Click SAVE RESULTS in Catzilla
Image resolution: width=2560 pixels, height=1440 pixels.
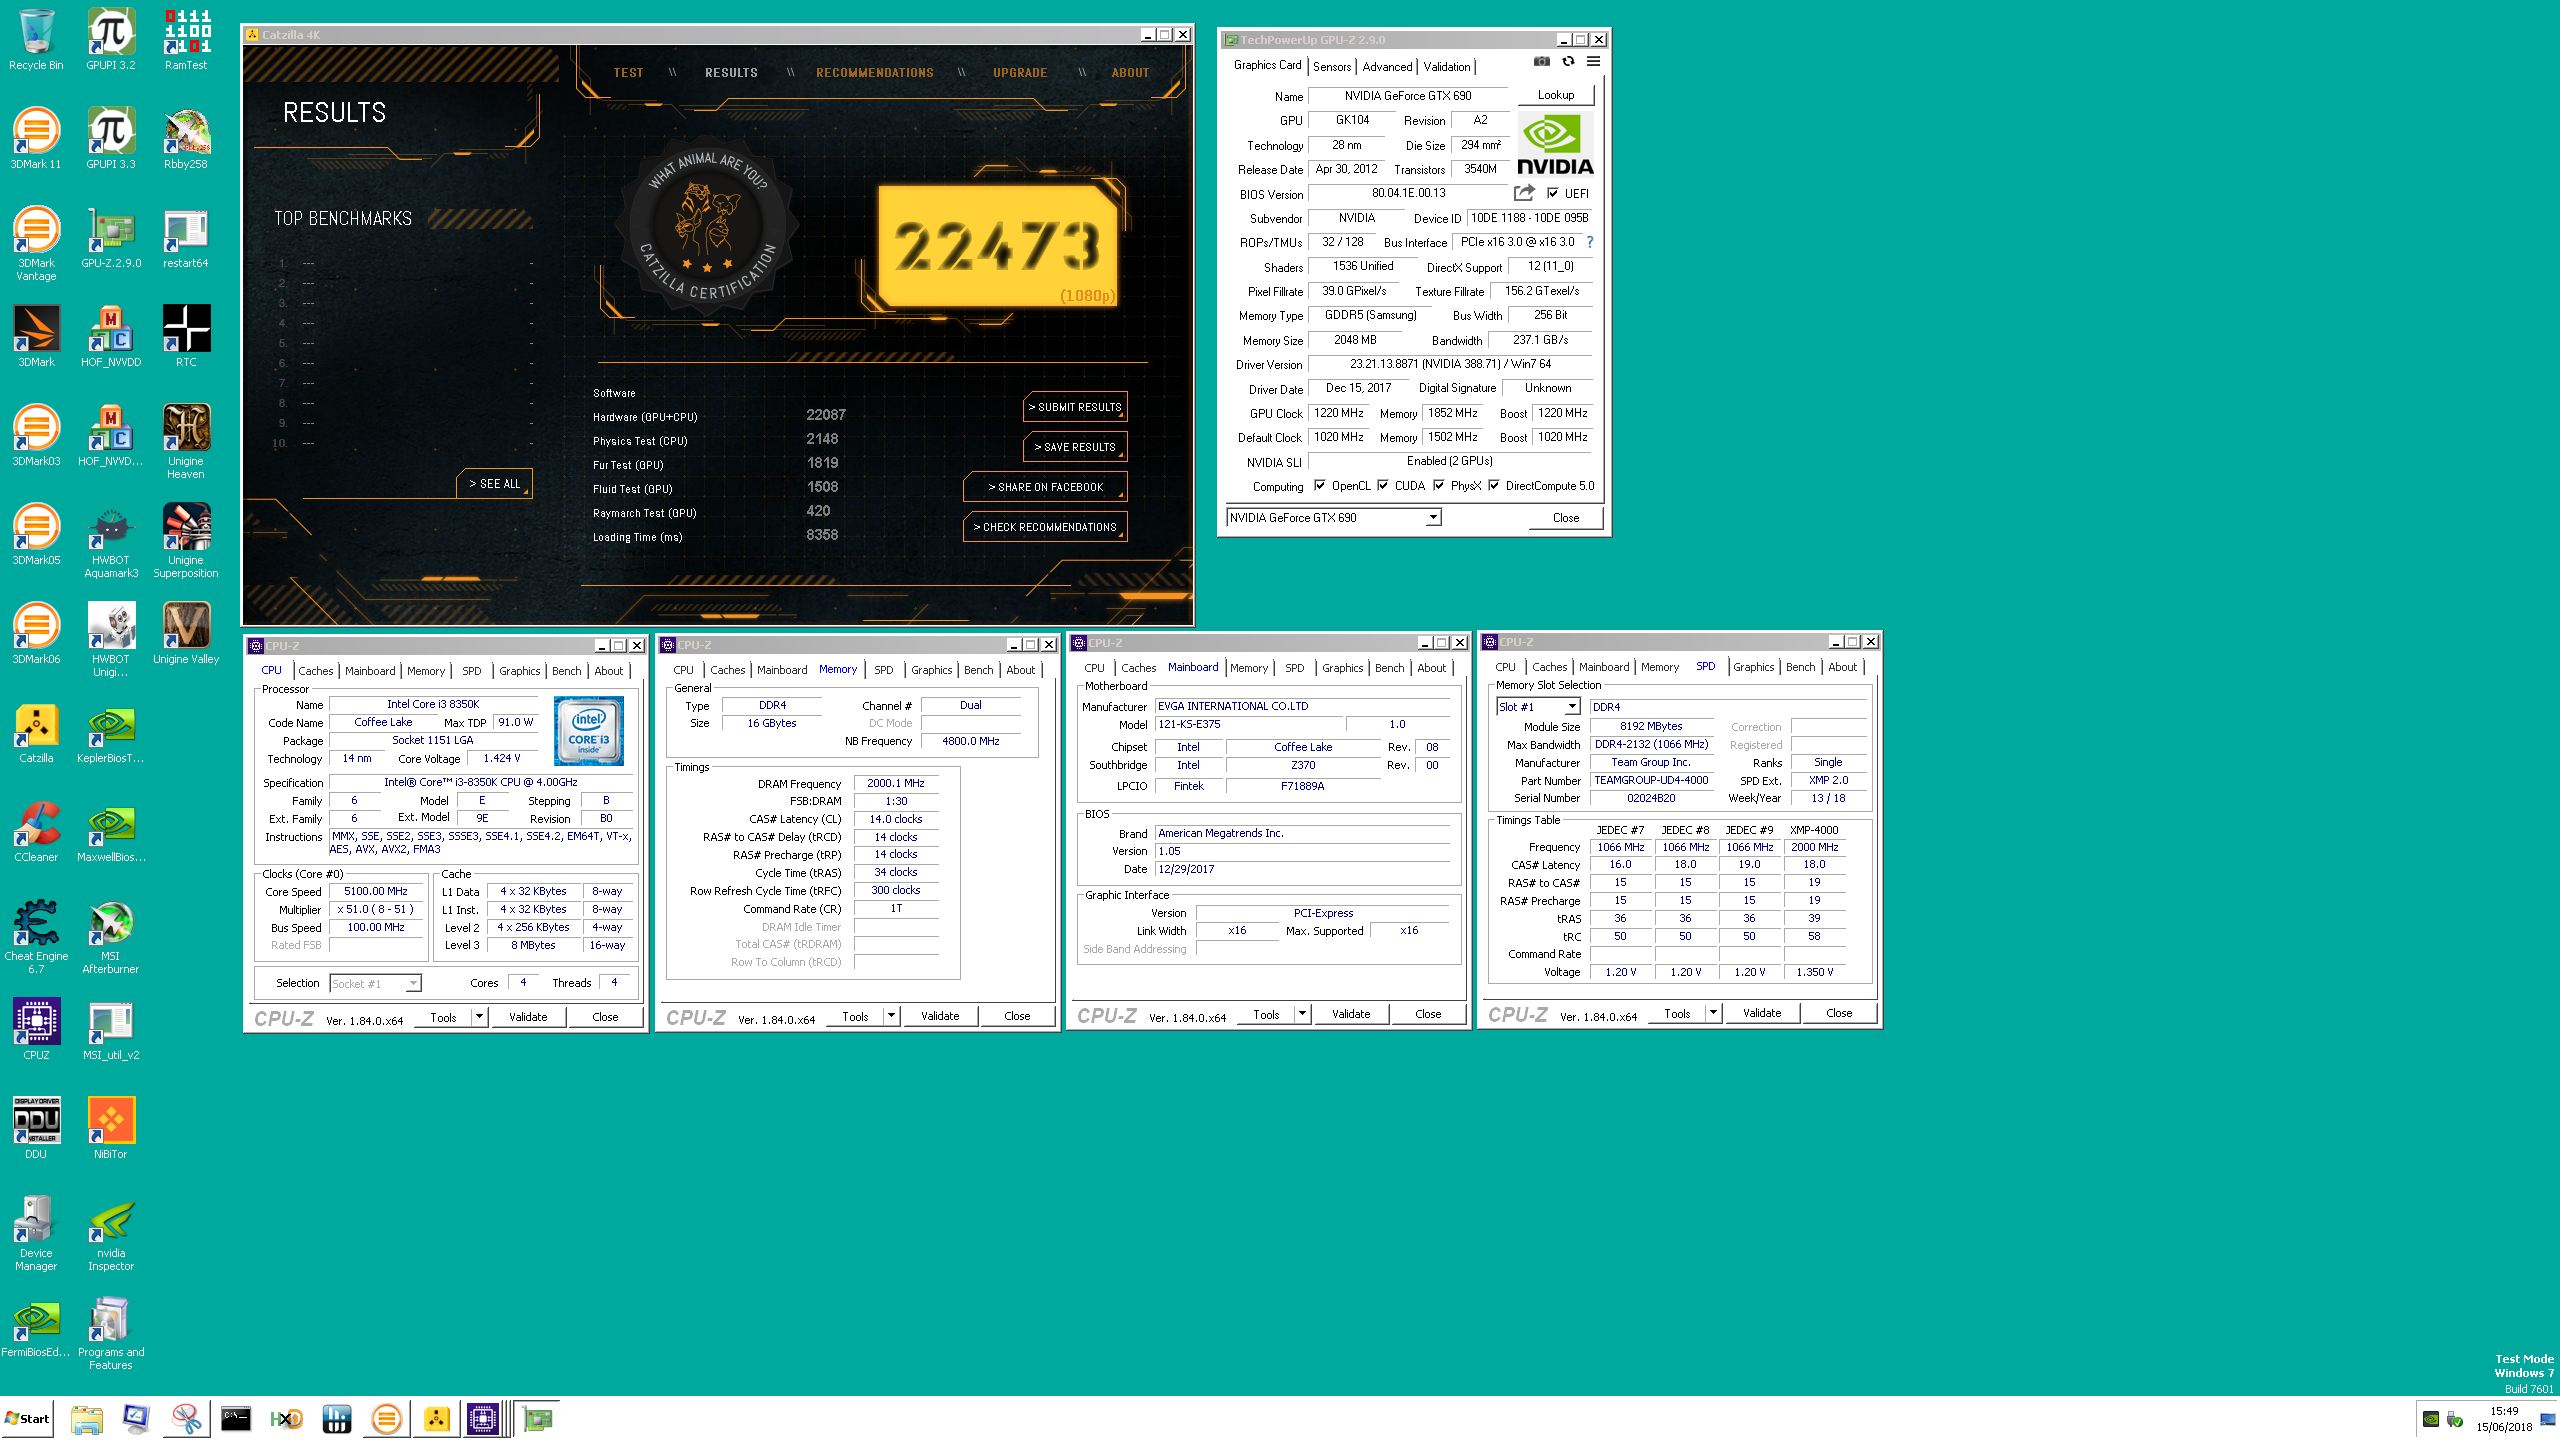1075,447
